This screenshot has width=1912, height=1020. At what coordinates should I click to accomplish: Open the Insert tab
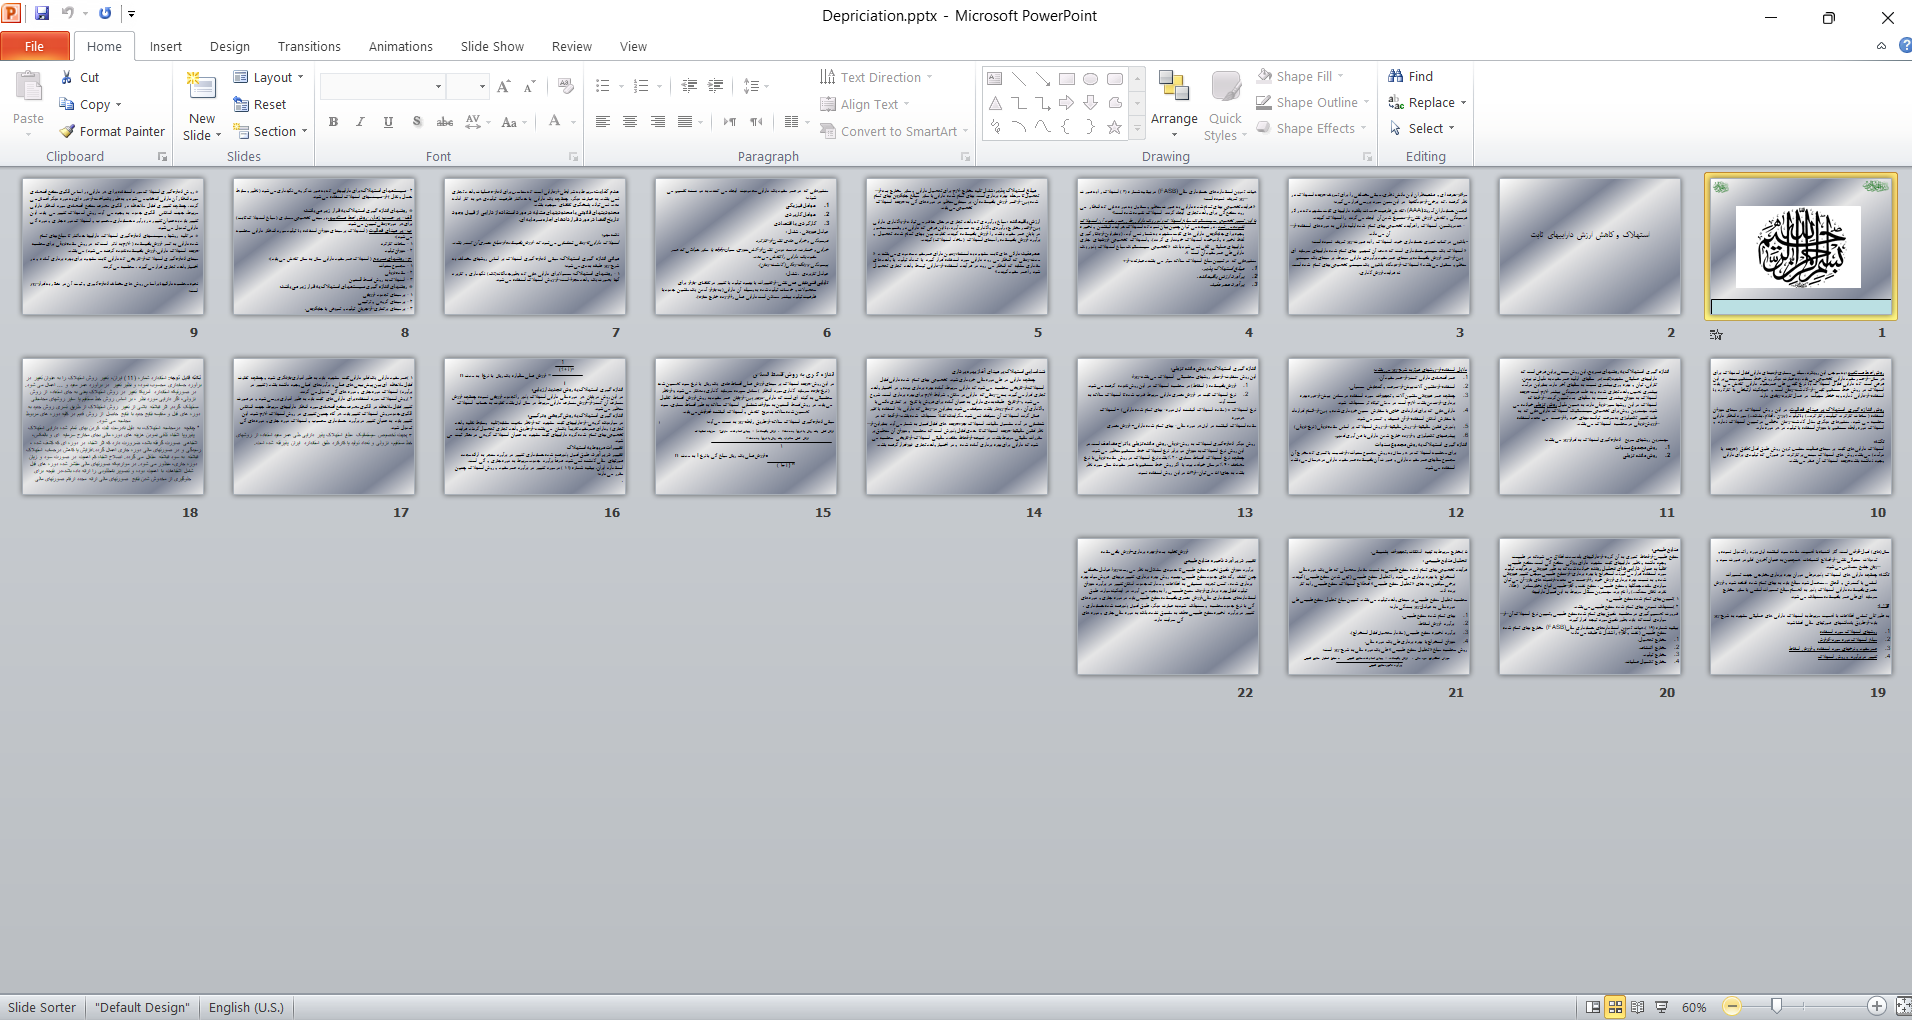[166, 46]
